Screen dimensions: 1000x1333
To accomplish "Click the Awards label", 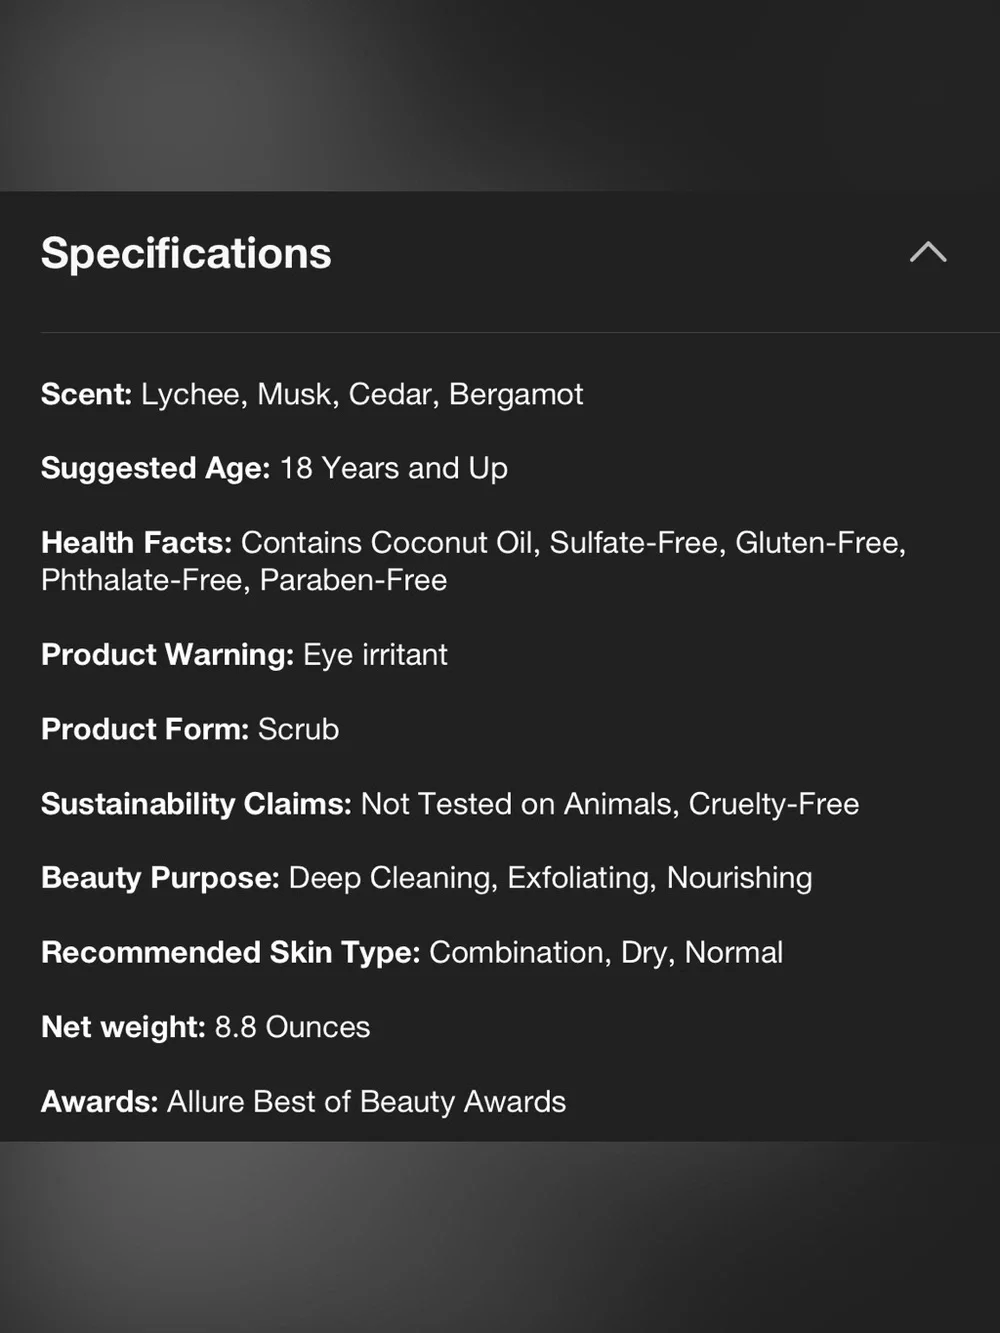I will click(99, 1101).
